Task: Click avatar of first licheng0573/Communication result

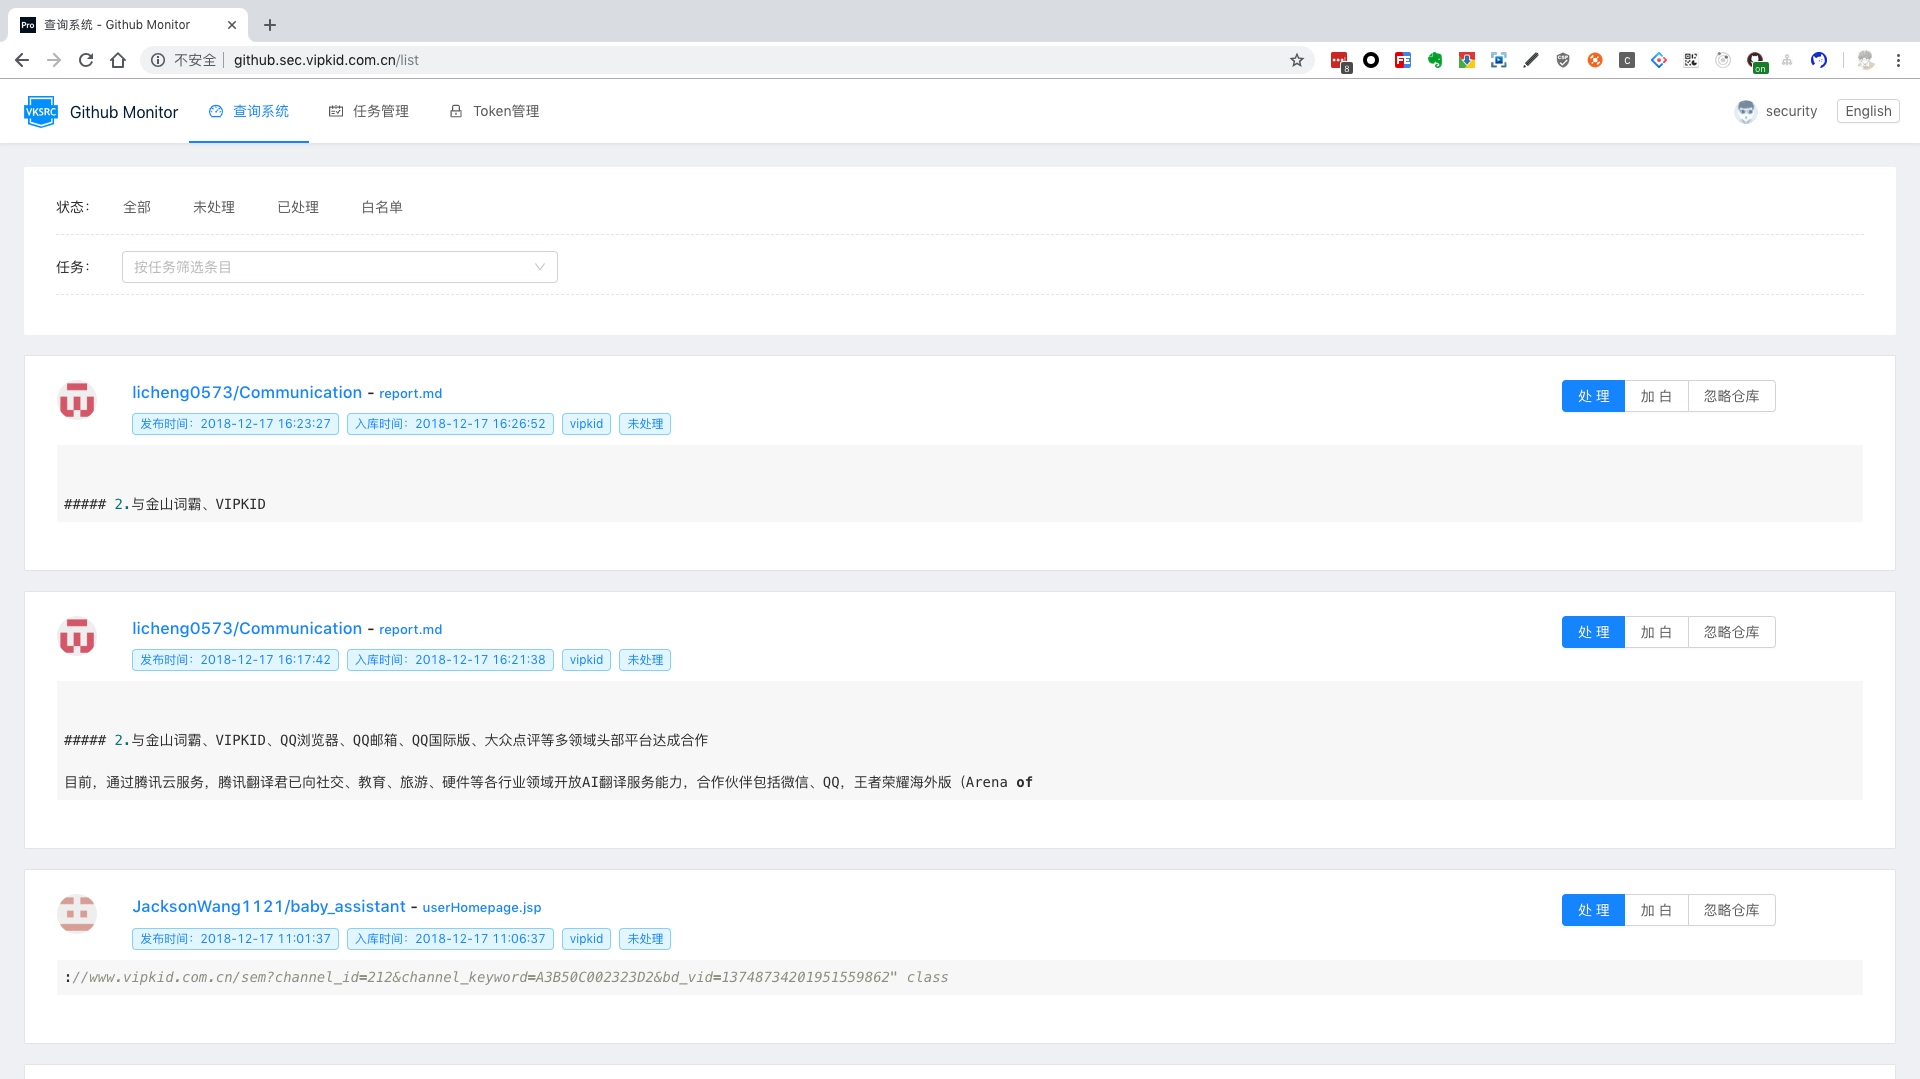Action: (x=77, y=400)
